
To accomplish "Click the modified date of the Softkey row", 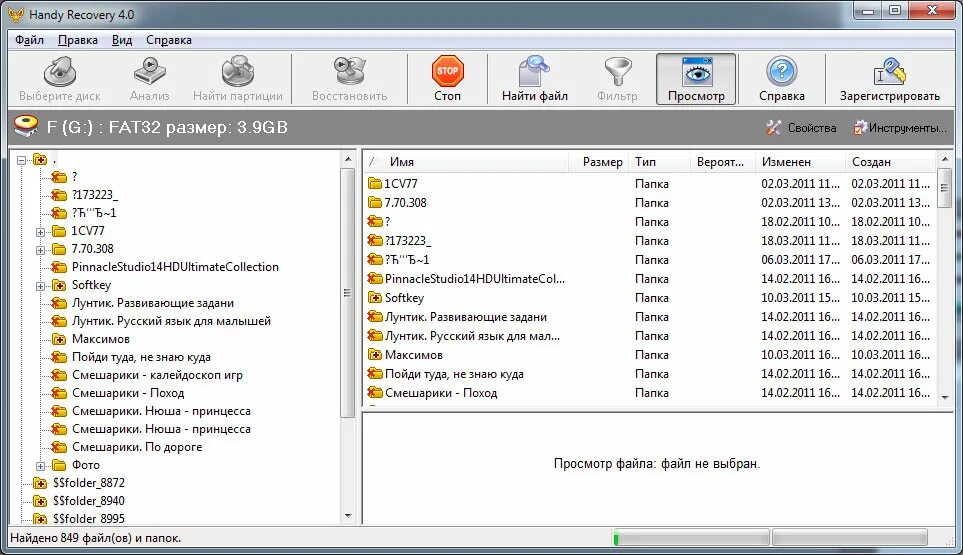I will point(800,298).
